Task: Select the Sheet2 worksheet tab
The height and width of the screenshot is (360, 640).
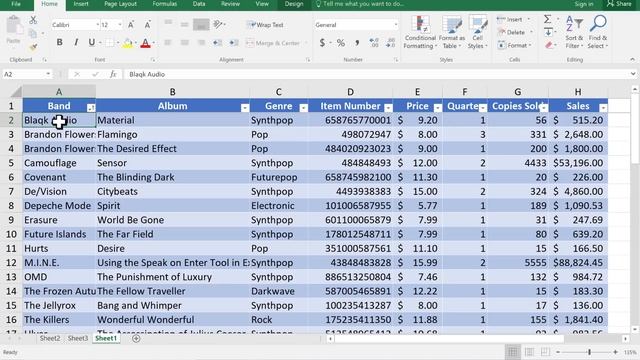Action: (50, 338)
